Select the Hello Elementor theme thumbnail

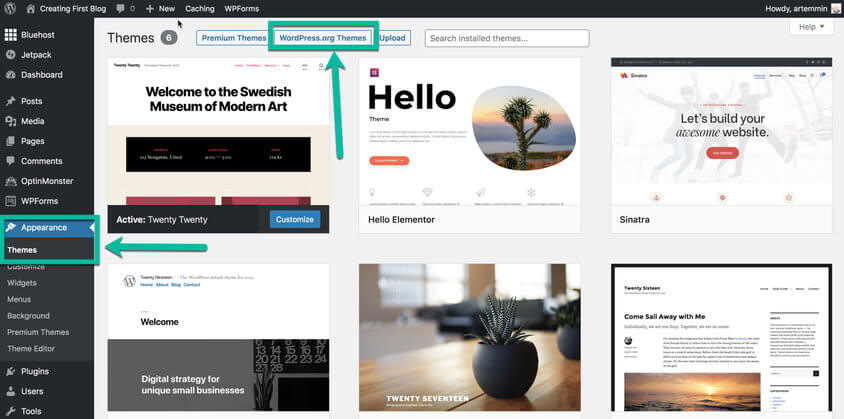point(470,132)
